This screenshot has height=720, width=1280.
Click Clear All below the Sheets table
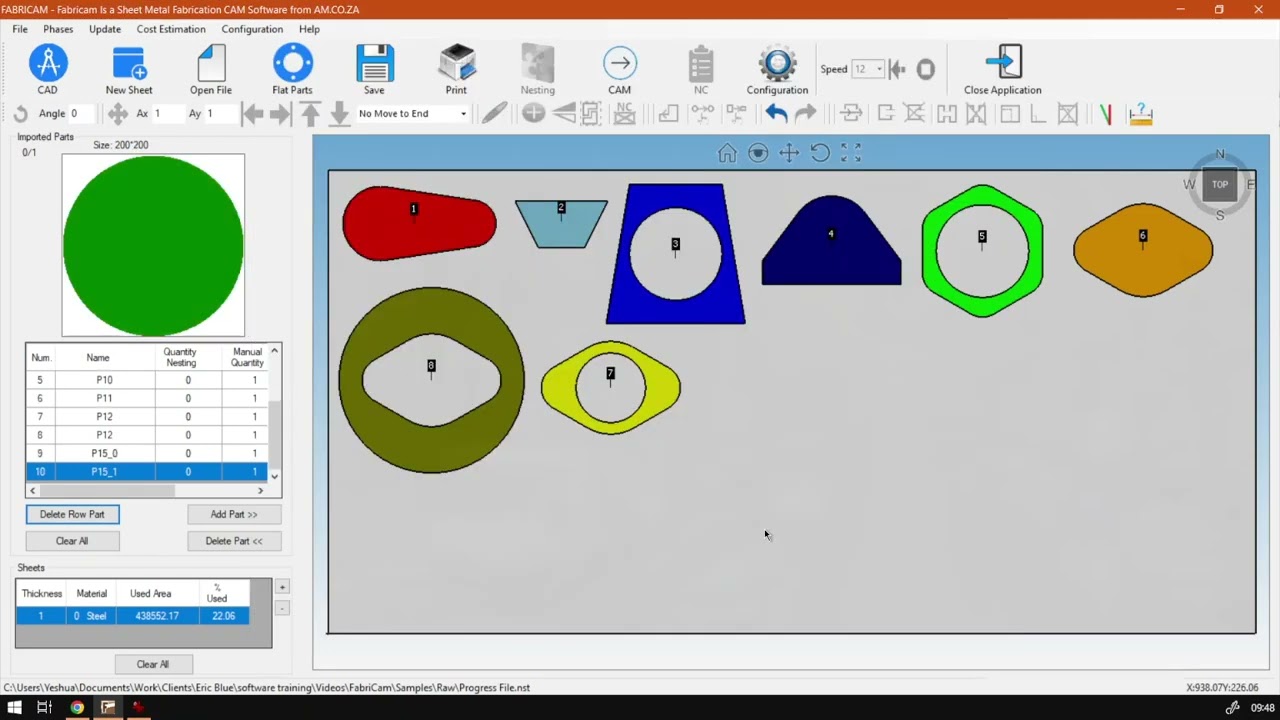point(153,664)
